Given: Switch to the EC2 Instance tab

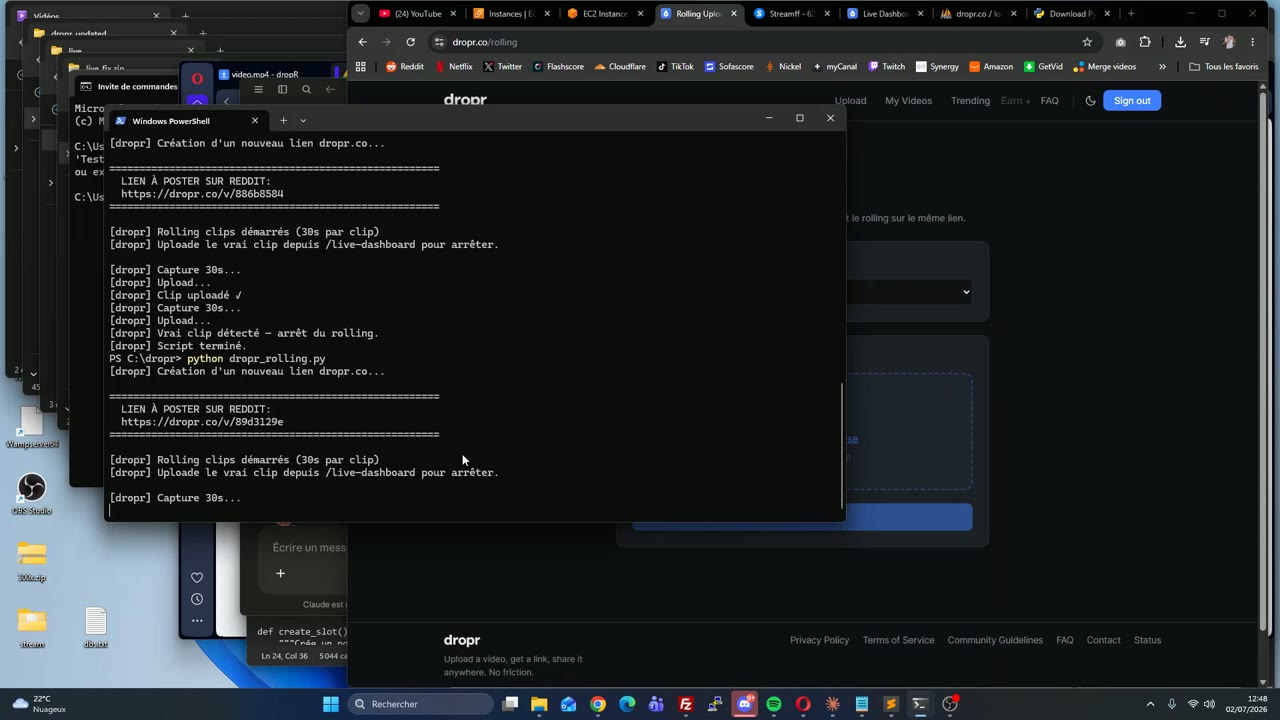Looking at the screenshot, I should pyautogui.click(x=604, y=14).
